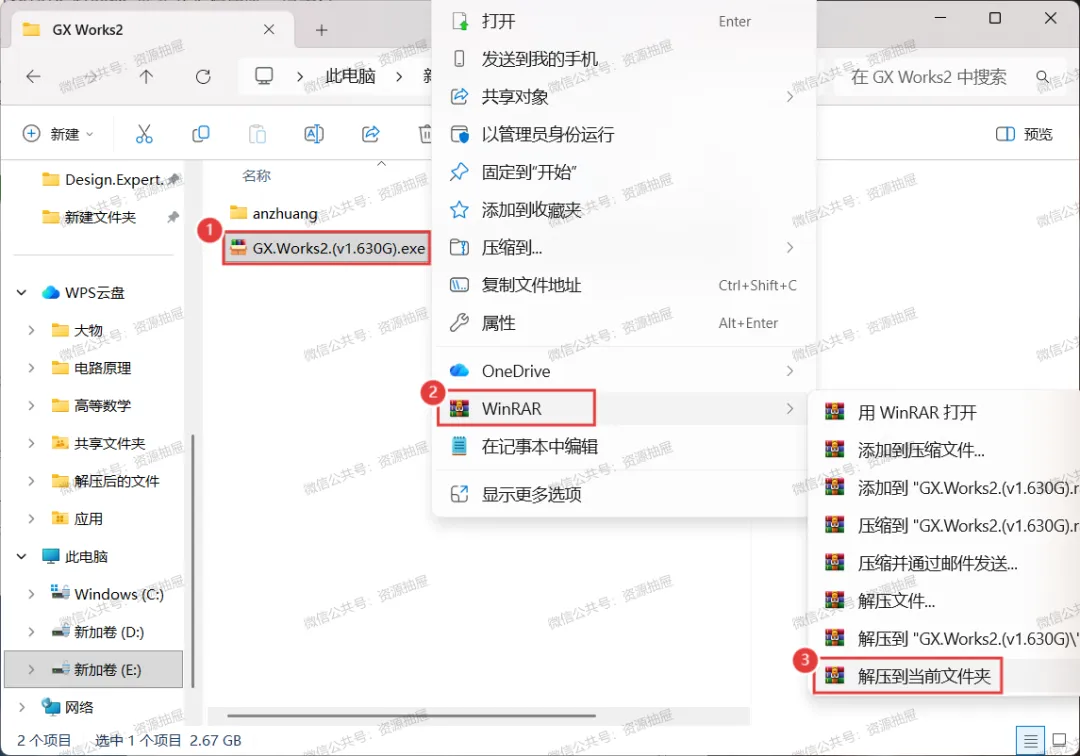Switch to details view in status bar
This screenshot has width=1080, height=756.
1030,741
